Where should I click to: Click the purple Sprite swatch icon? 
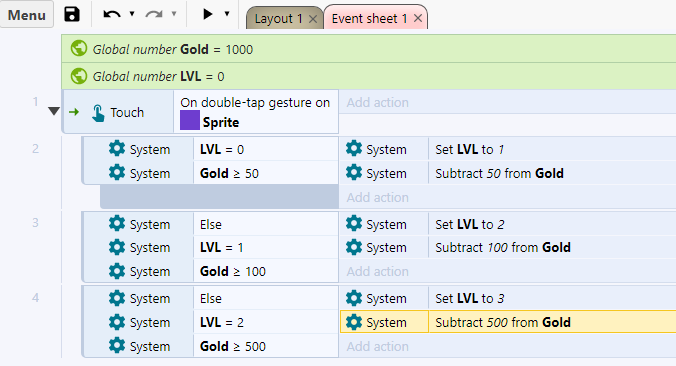click(x=190, y=120)
